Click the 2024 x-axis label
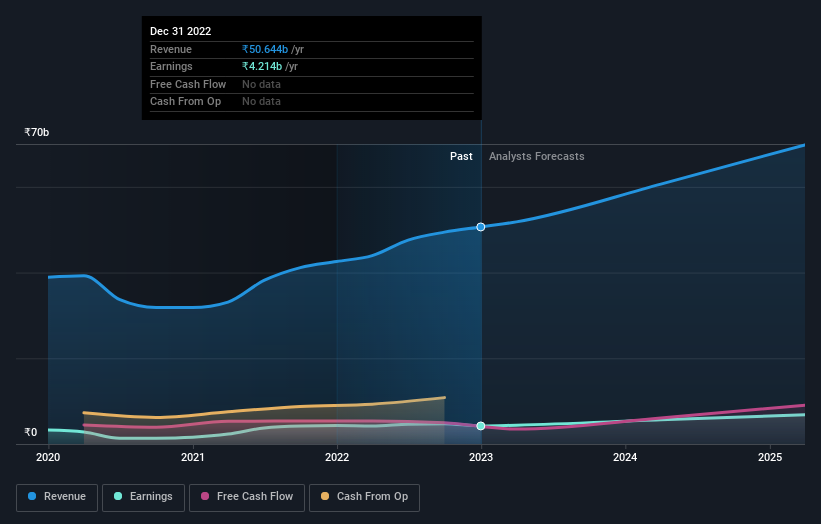Screen dimensions: 821x524 [x=625, y=458]
